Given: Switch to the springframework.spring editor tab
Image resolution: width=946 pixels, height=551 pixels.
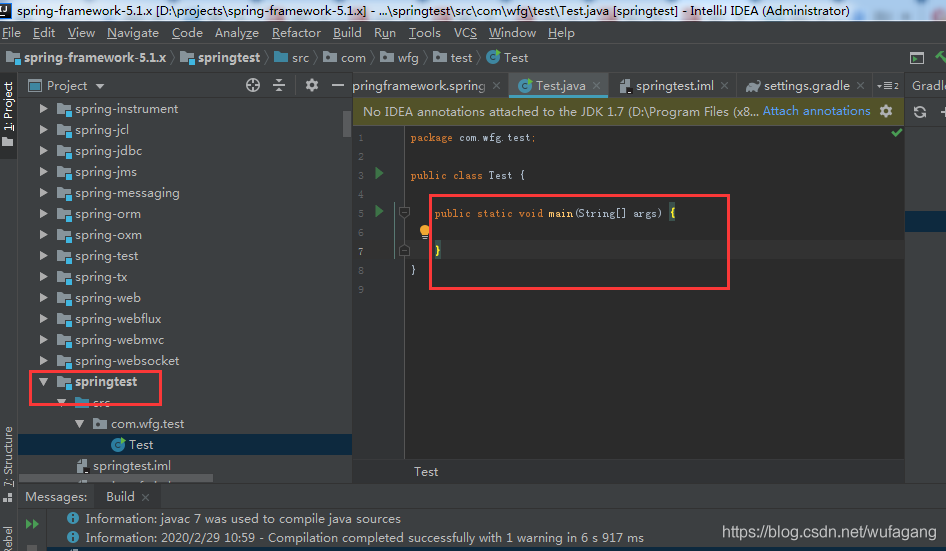Looking at the screenshot, I should coord(419,86).
